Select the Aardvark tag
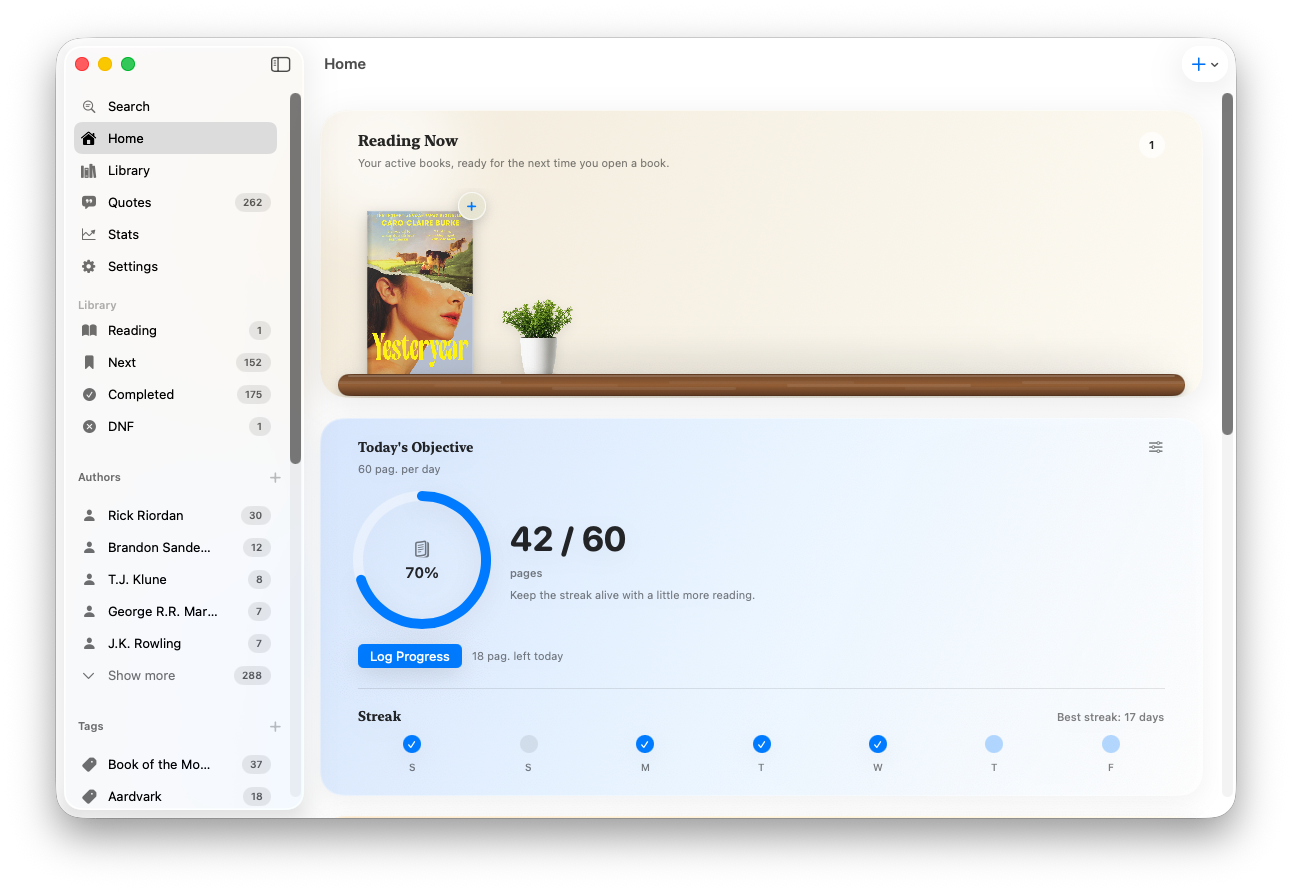The width and height of the screenshot is (1292, 892). (x=175, y=797)
